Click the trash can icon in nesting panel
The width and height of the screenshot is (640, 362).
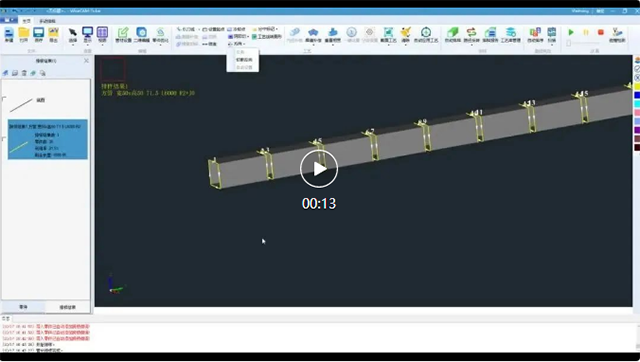point(24,73)
